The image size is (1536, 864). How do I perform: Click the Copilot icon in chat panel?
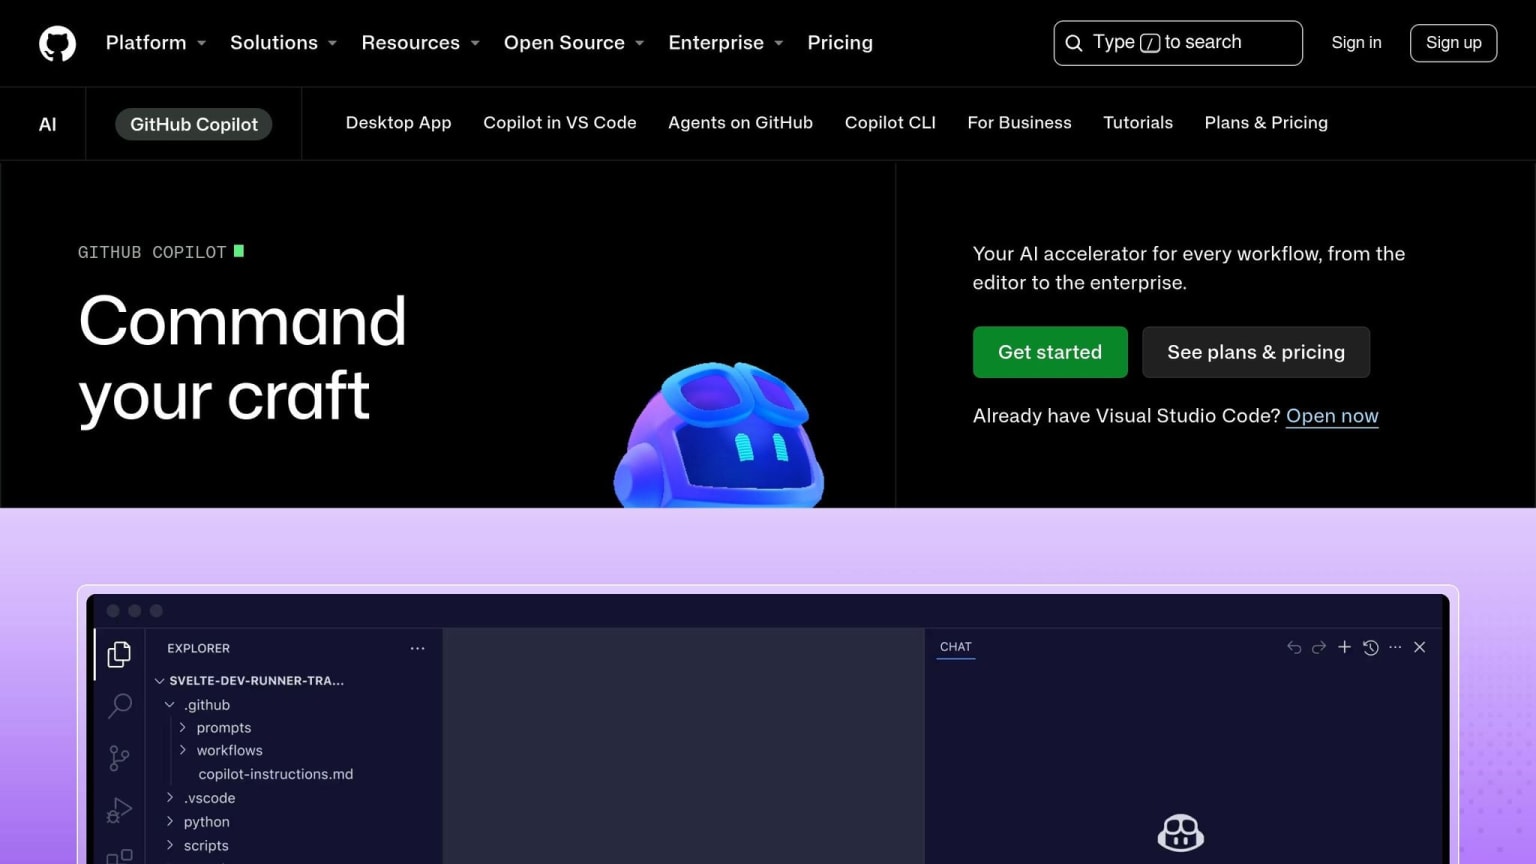coord(1180,832)
